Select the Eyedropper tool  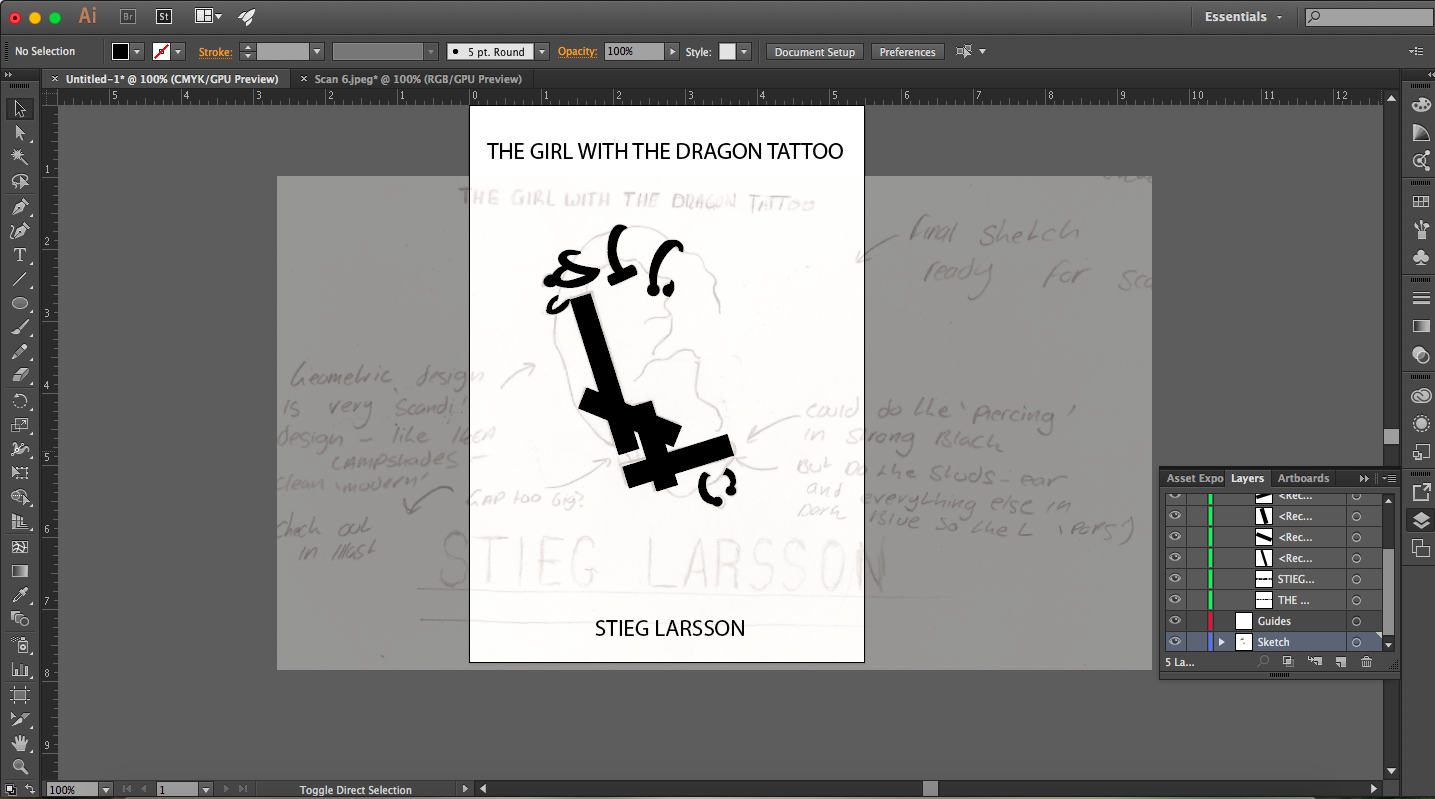point(20,595)
